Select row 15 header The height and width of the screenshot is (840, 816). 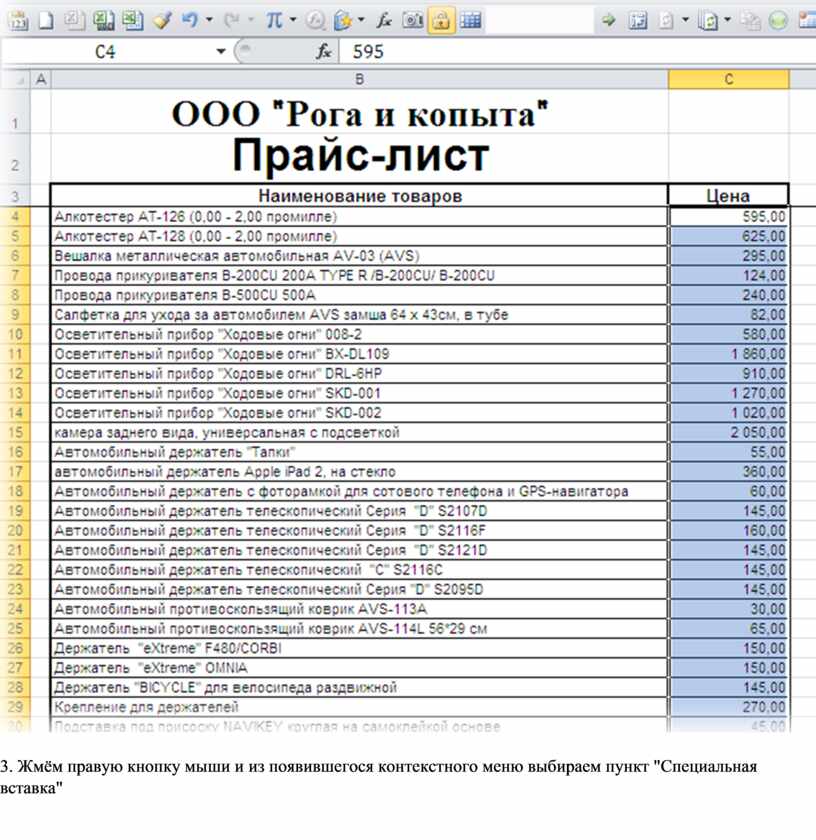15,433
